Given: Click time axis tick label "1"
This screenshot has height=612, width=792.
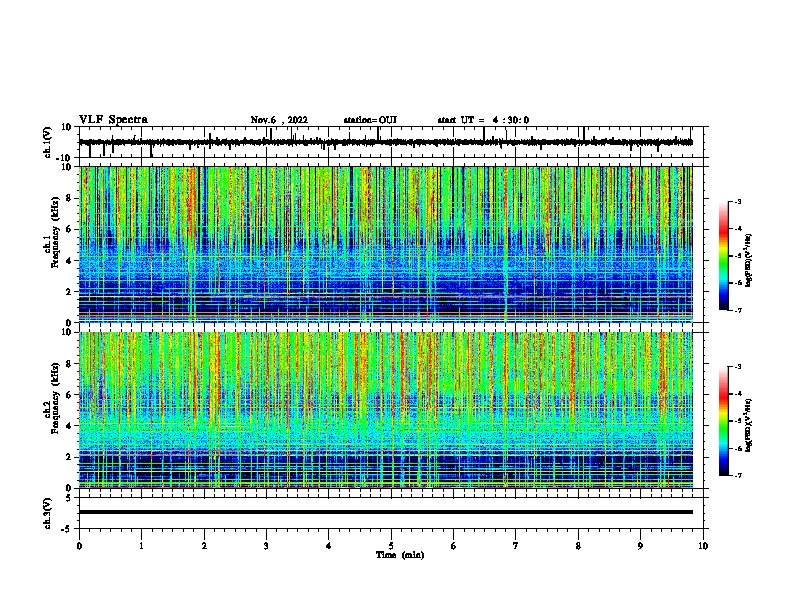Looking at the screenshot, I should 141,545.
